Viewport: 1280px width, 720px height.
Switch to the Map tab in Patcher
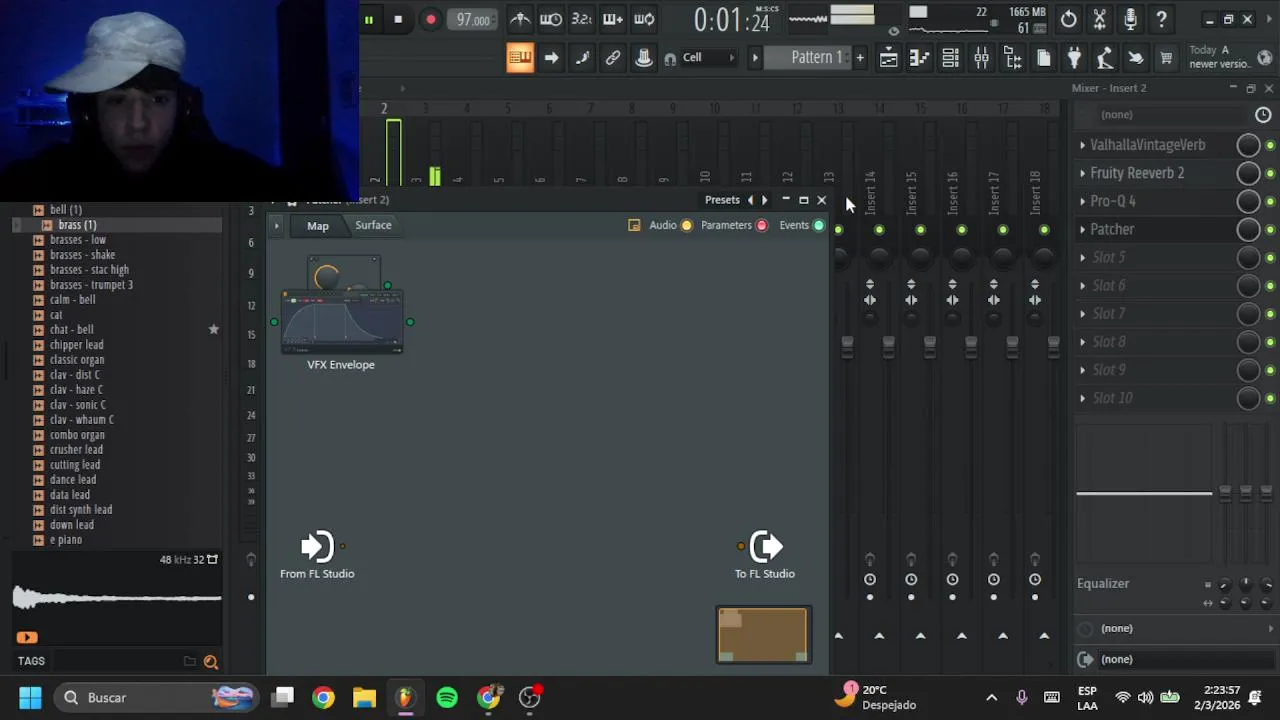(318, 226)
